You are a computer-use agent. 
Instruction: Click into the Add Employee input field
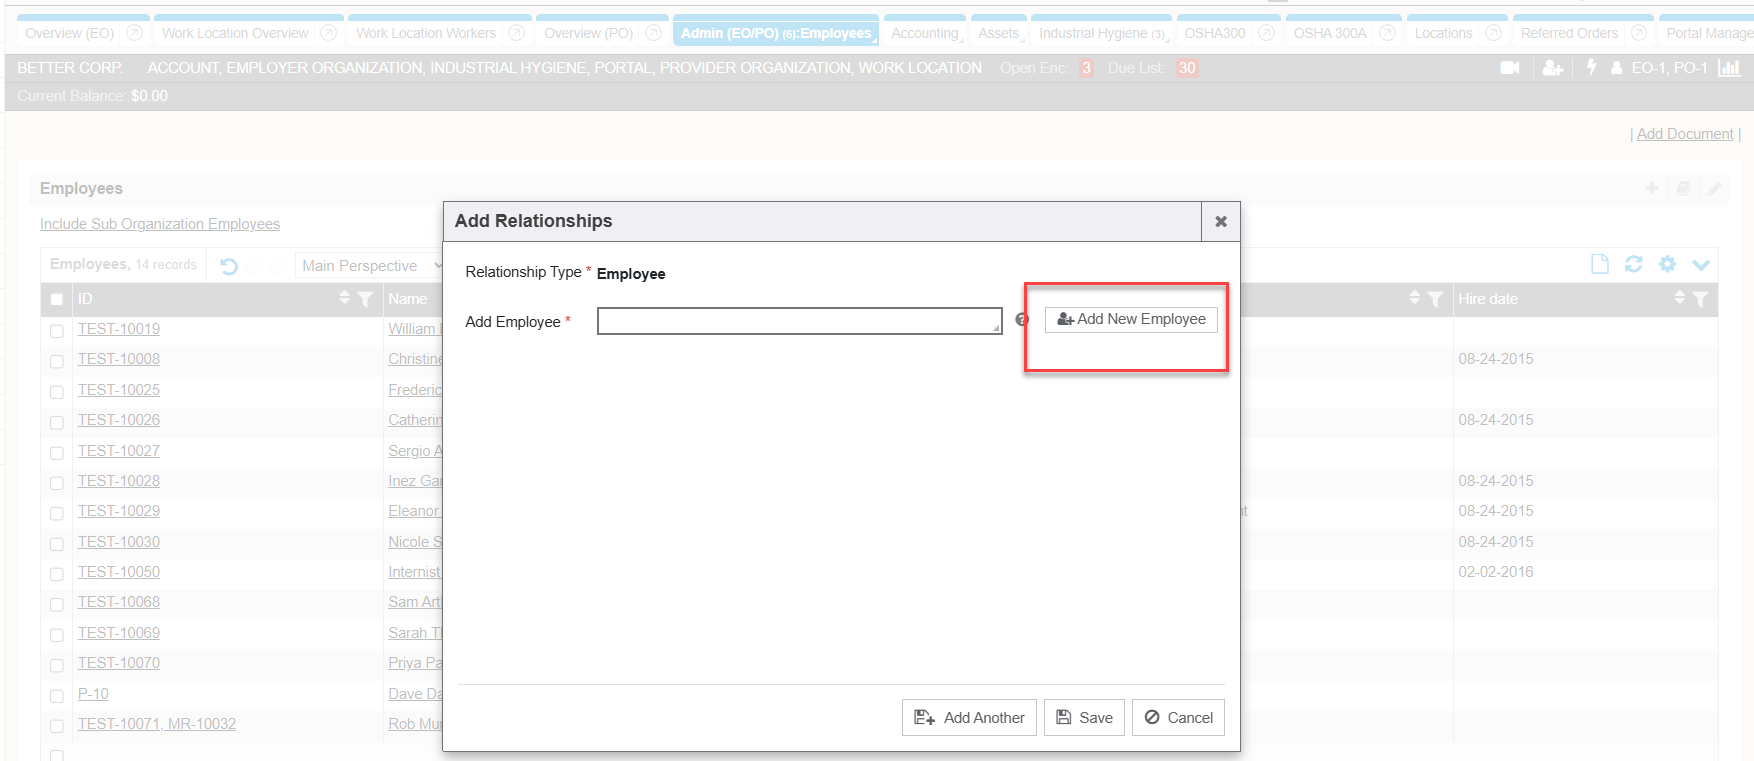click(x=798, y=321)
